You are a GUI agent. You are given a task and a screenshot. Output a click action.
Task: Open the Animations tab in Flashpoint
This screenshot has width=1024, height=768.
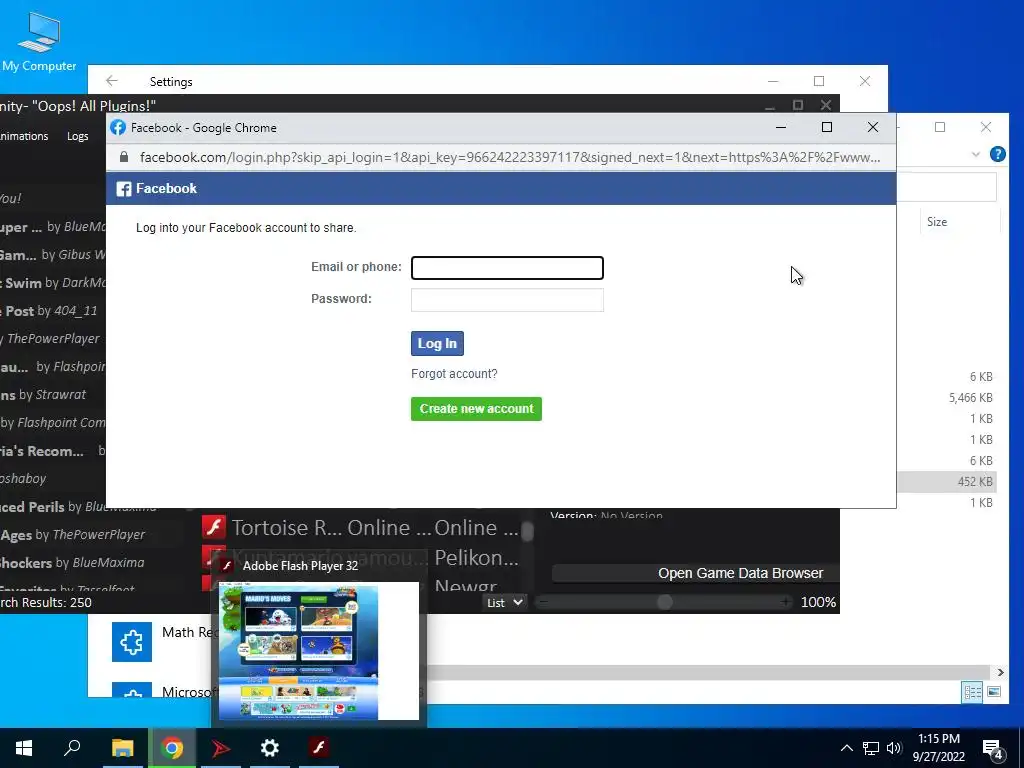pos(24,136)
